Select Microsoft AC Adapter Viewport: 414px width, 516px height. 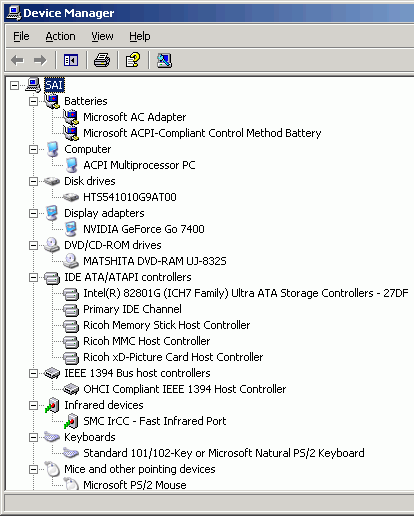tap(134, 117)
